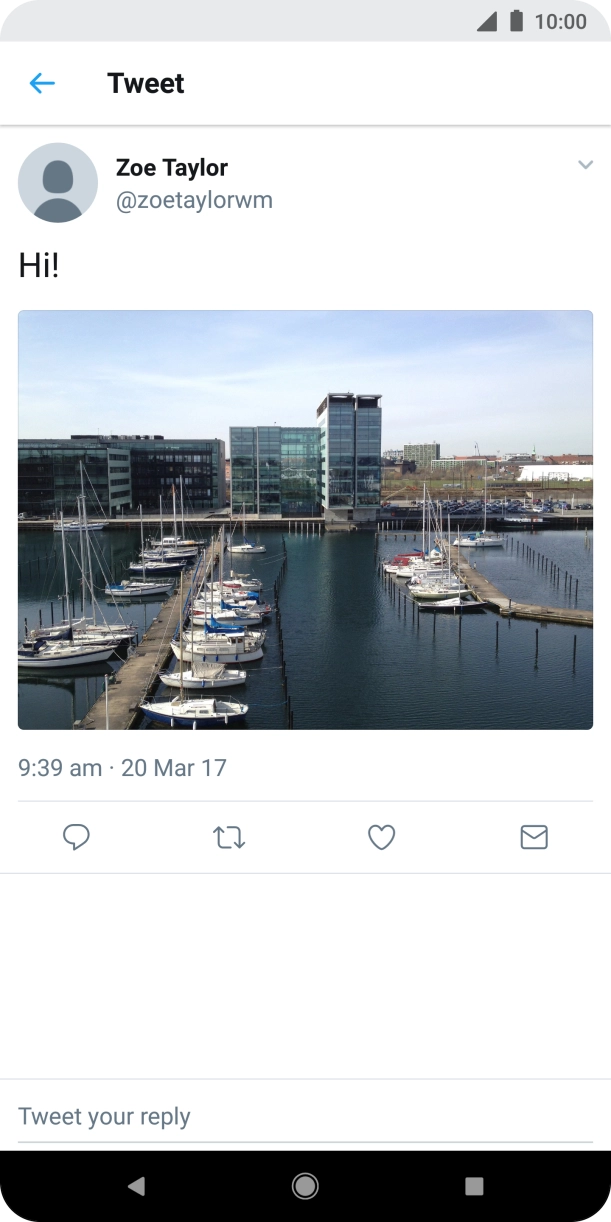Open the marina harbor photo
The width and height of the screenshot is (611, 1222).
tap(305, 520)
